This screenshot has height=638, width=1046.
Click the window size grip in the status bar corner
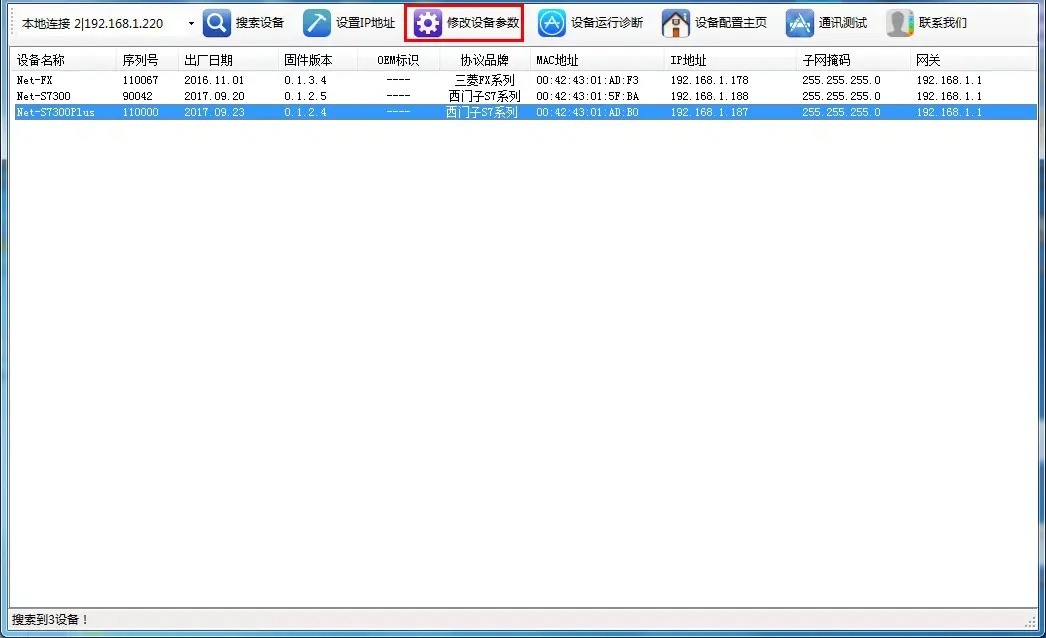point(1030,621)
